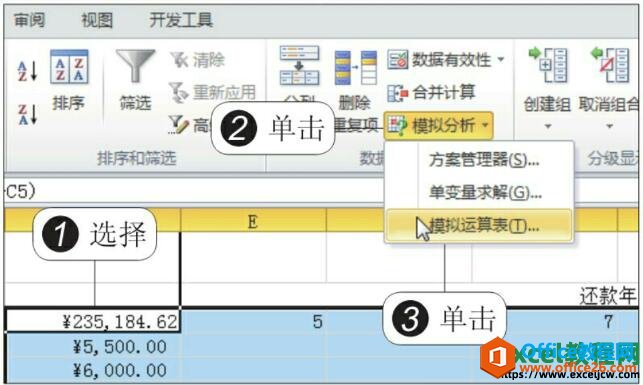The width and height of the screenshot is (643, 385).
Task: Open the 开发工具 tab
Action: tap(181, 20)
